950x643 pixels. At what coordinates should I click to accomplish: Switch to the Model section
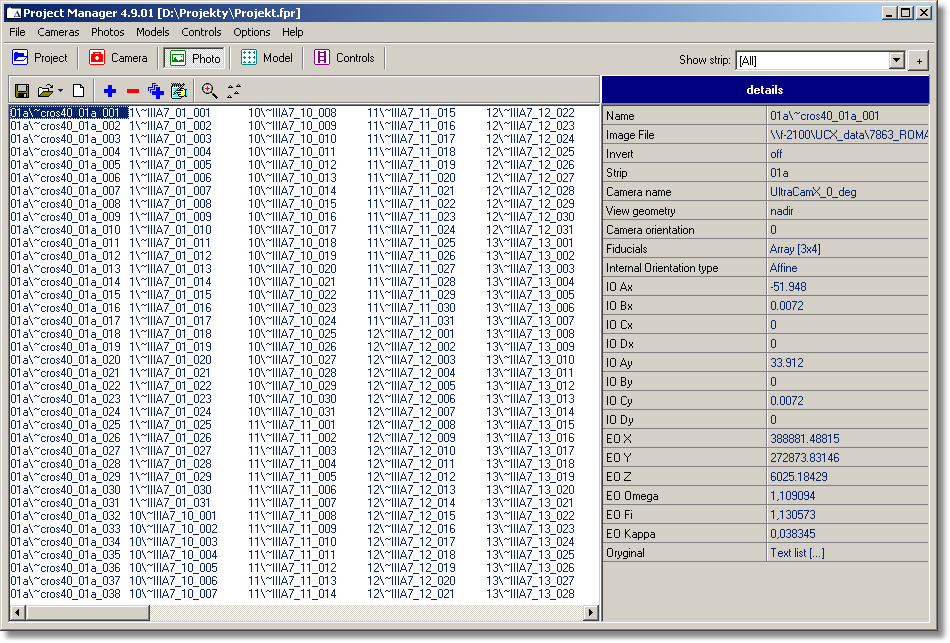click(x=267, y=58)
